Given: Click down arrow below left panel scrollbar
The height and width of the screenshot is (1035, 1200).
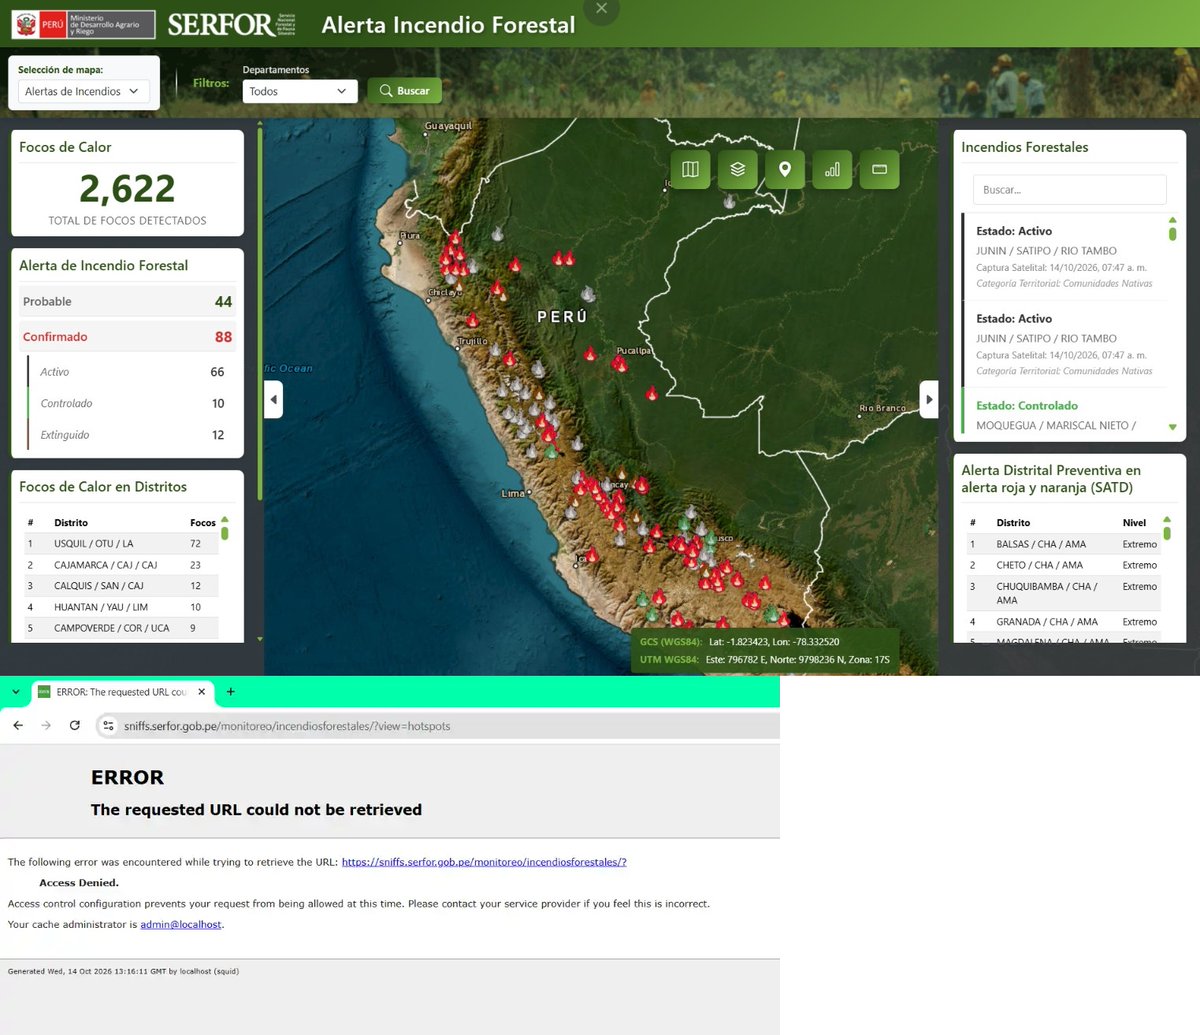Looking at the screenshot, I should [x=260, y=639].
